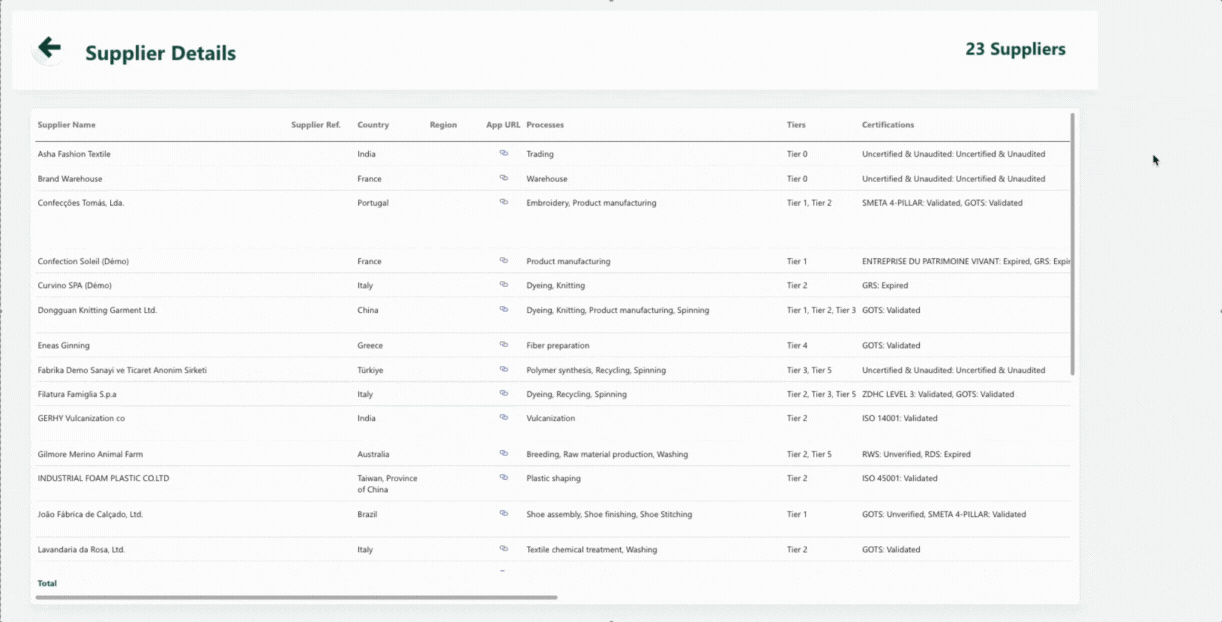Image resolution: width=1222 pixels, height=622 pixels.
Task: Open GERHY Vulcanization co App URL icon
Action: (504, 418)
